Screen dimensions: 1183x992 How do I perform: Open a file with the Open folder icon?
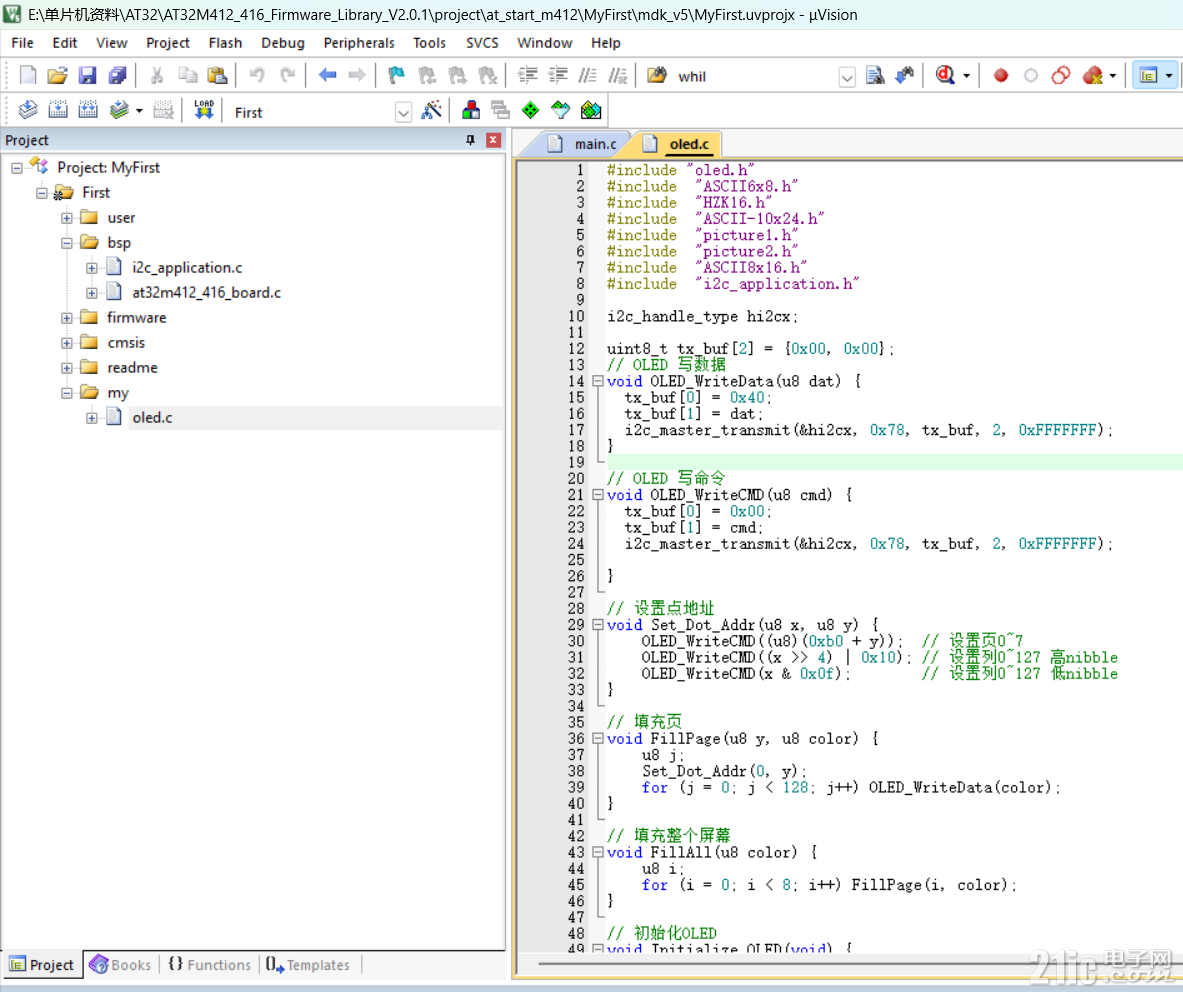[57, 75]
